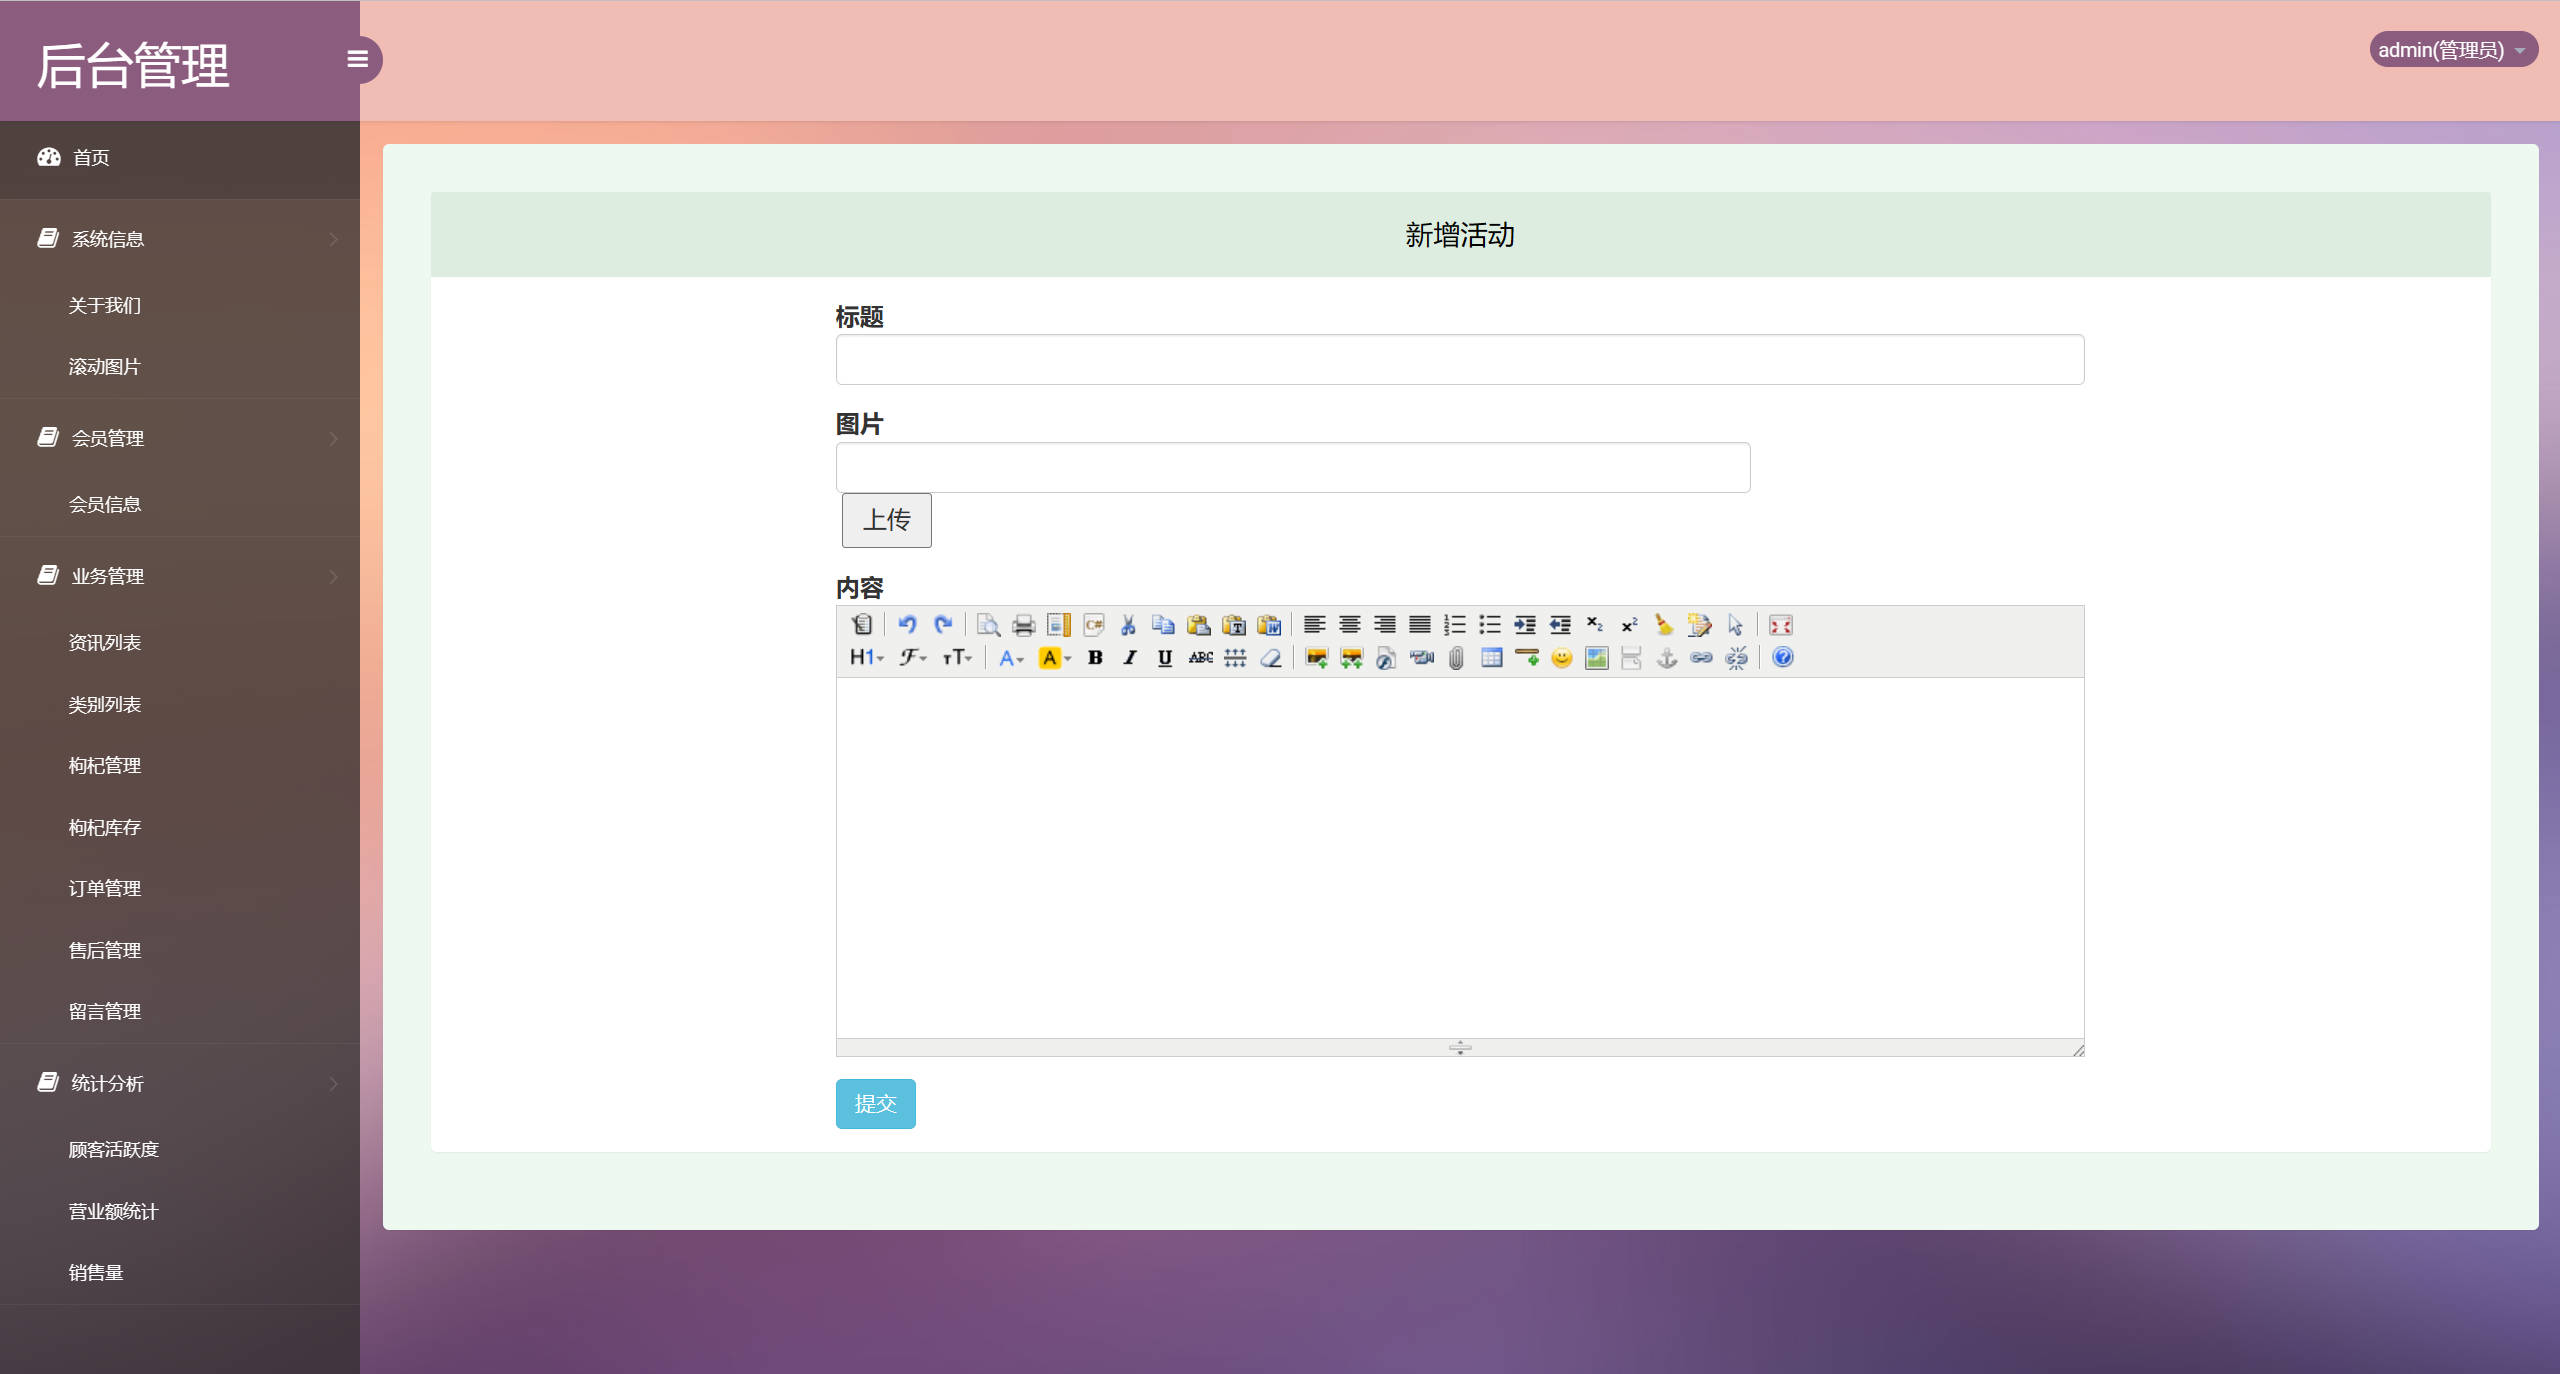Click the 上传 upload button

[x=885, y=520]
